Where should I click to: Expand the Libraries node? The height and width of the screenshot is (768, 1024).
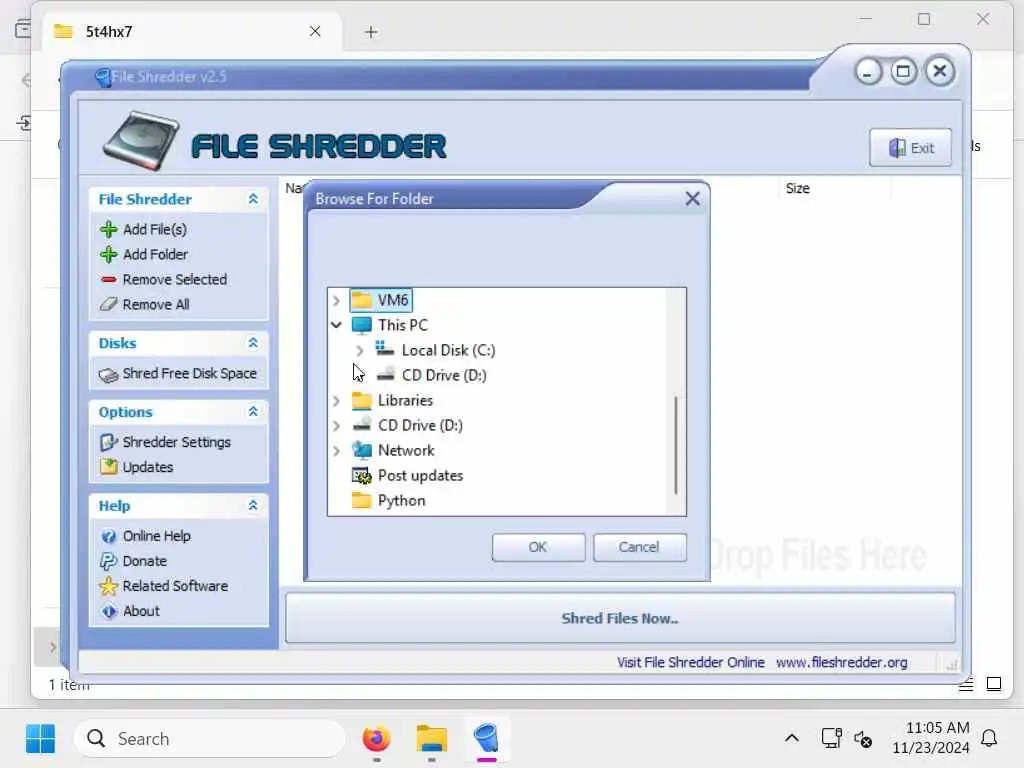point(336,400)
